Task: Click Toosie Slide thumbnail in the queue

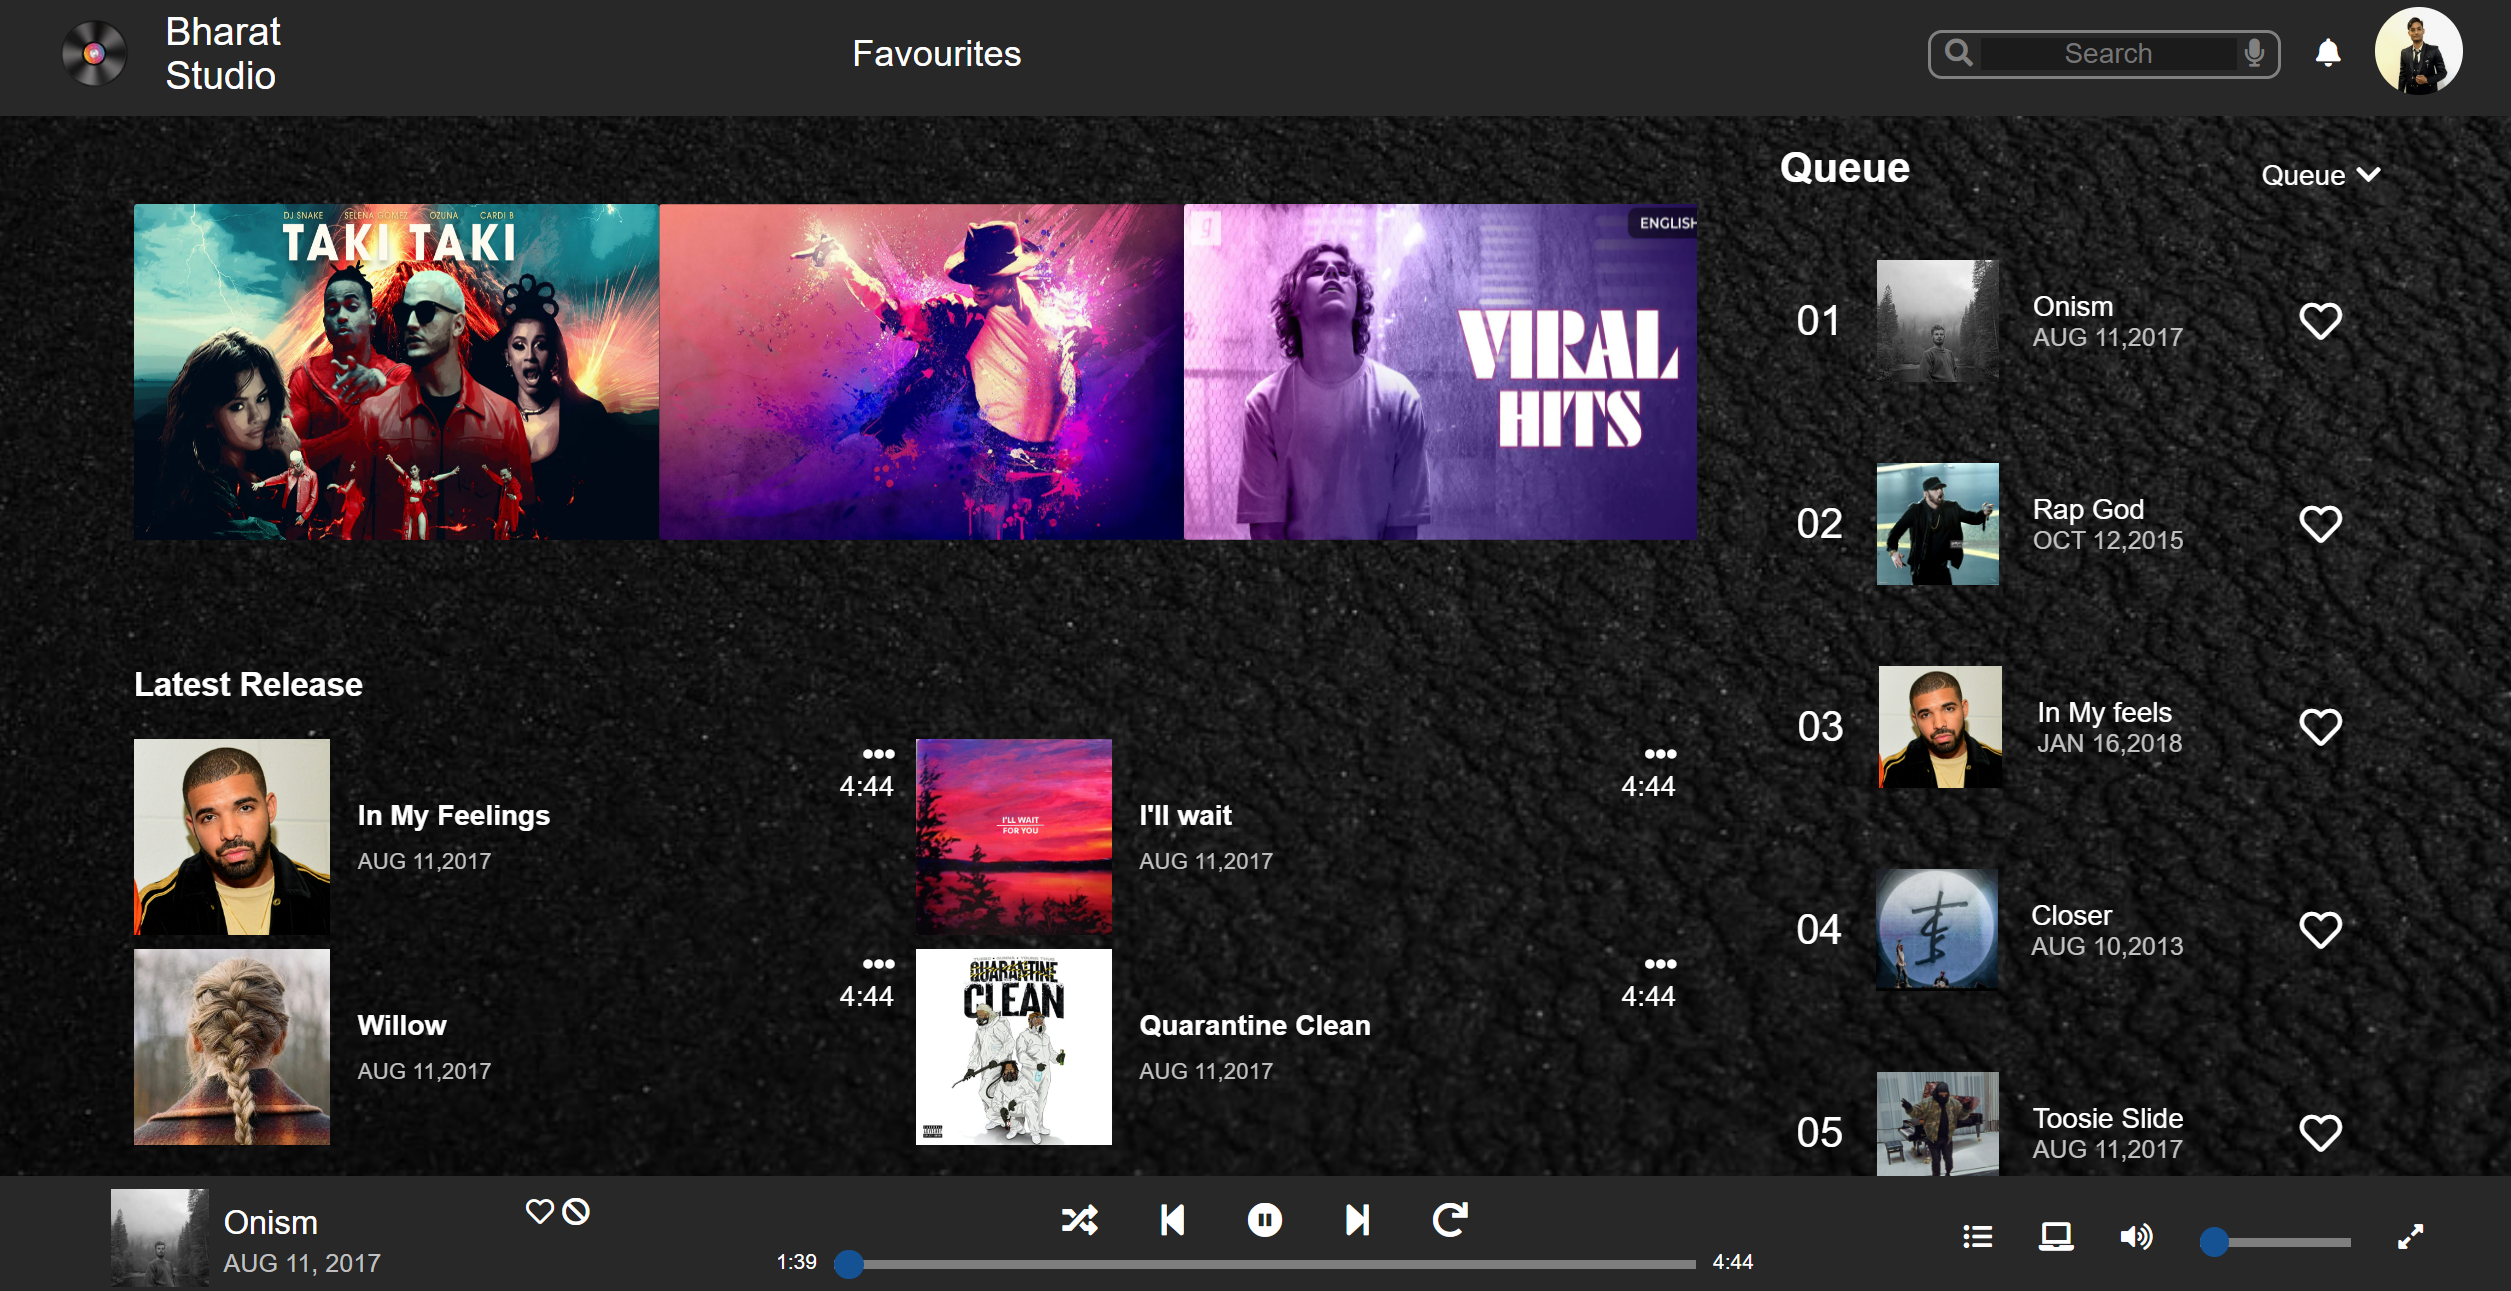Action: pos(1937,1124)
